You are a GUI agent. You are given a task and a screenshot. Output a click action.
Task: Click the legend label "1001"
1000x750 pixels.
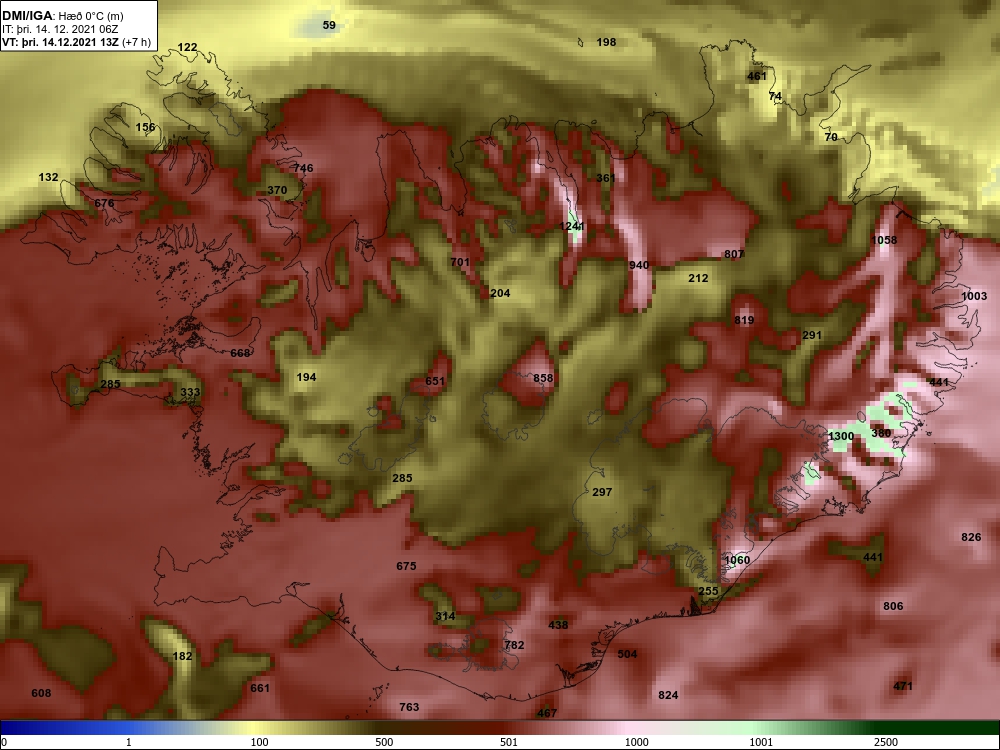(x=761, y=742)
